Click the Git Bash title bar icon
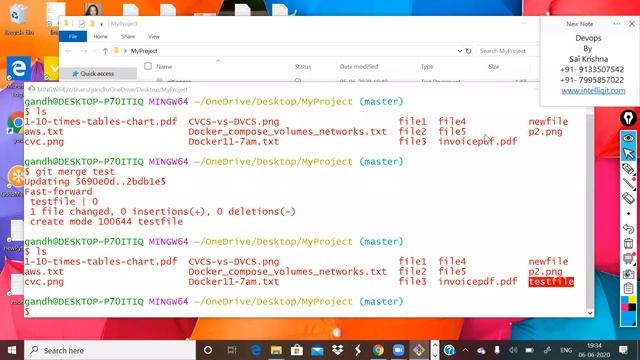Image resolution: width=640 pixels, height=360 pixels. click(x=31, y=89)
